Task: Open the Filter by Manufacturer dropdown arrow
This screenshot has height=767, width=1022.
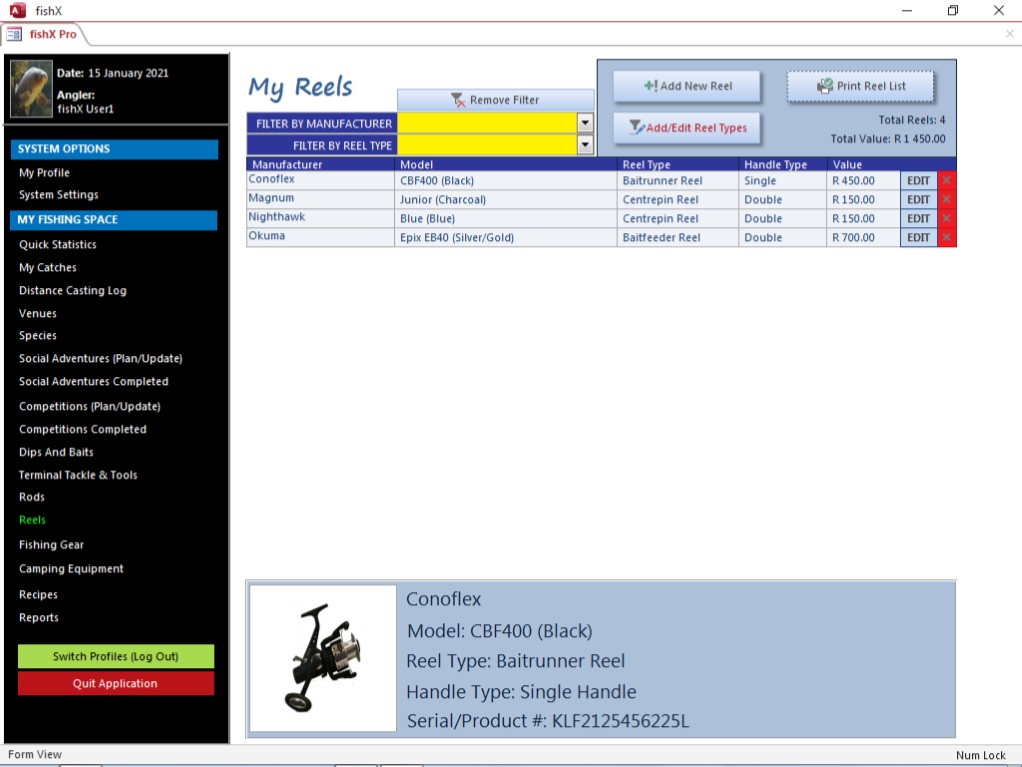Action: pyautogui.click(x=585, y=123)
